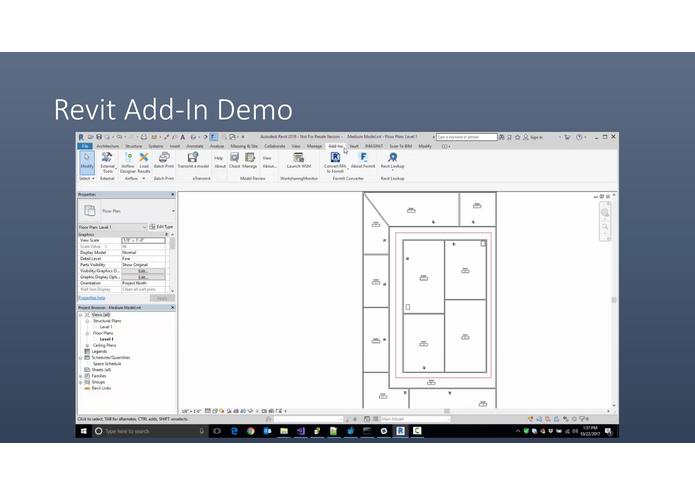This screenshot has height=494, width=695.
Task: Switch to the Manage ribbon tab
Action: (x=314, y=146)
